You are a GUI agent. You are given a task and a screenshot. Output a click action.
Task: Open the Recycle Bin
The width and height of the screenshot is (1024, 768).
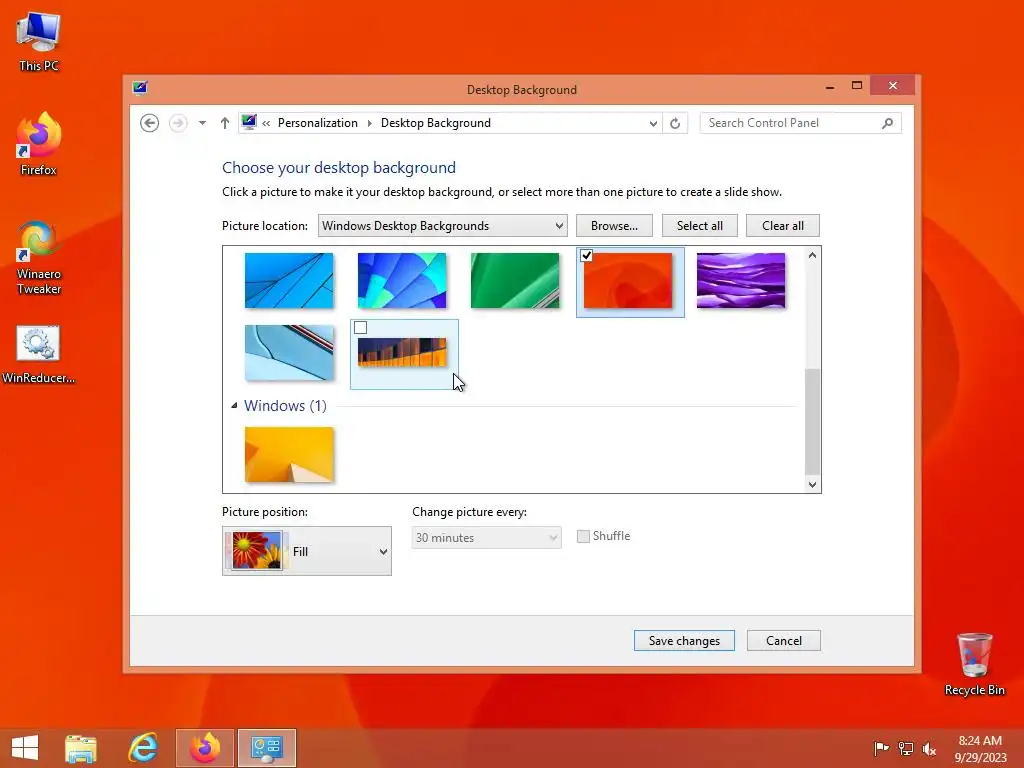pyautogui.click(x=974, y=664)
